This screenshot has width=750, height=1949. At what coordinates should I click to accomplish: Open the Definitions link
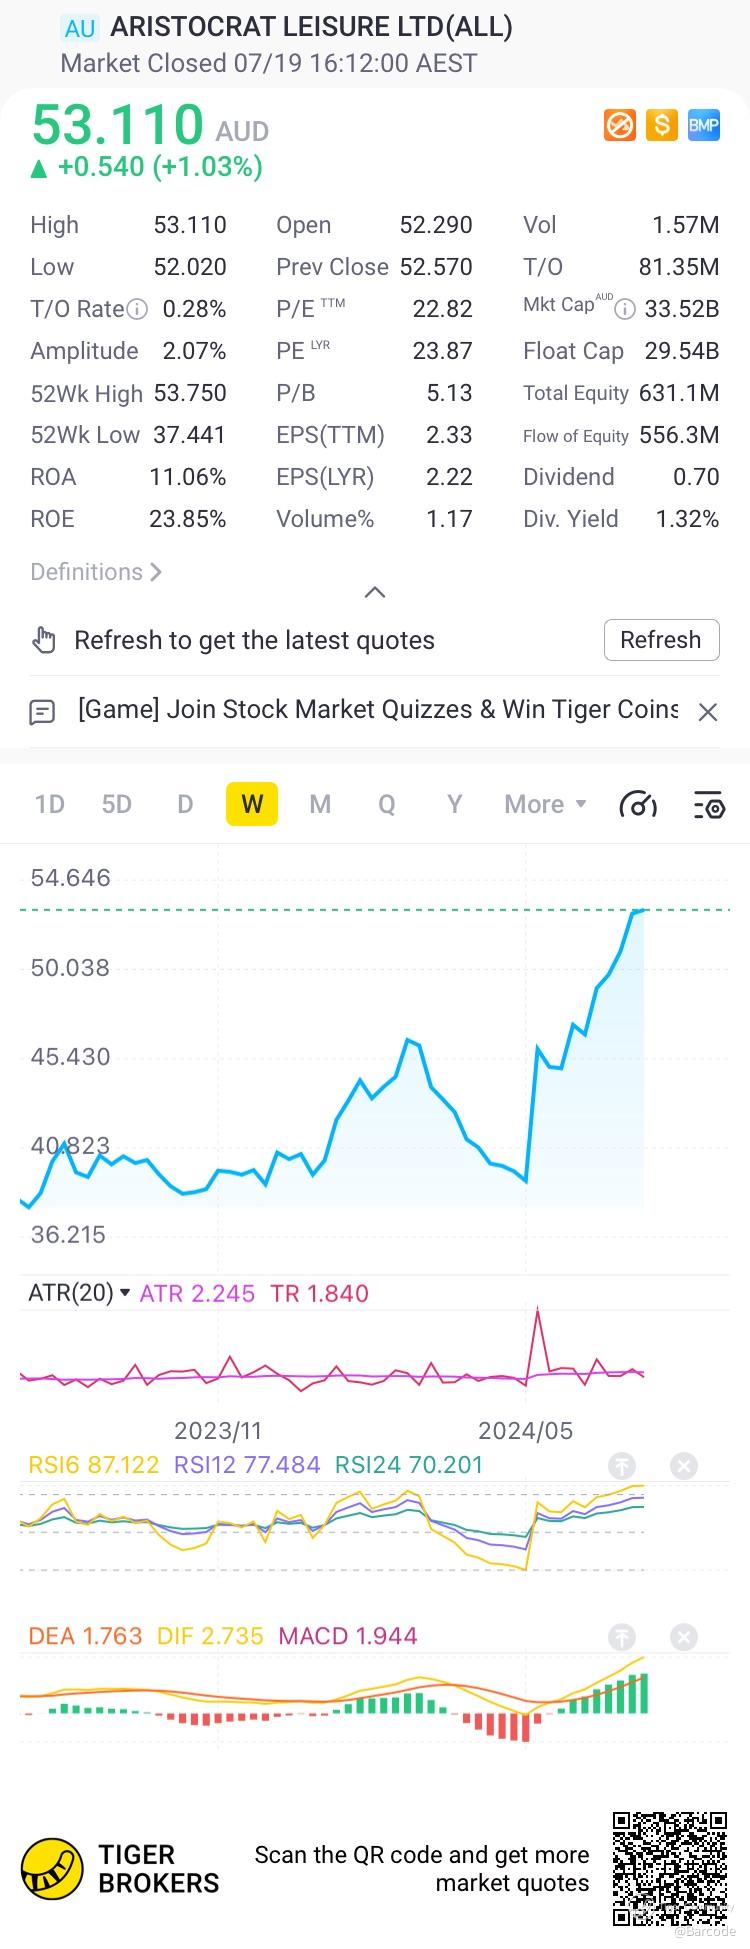click(96, 572)
